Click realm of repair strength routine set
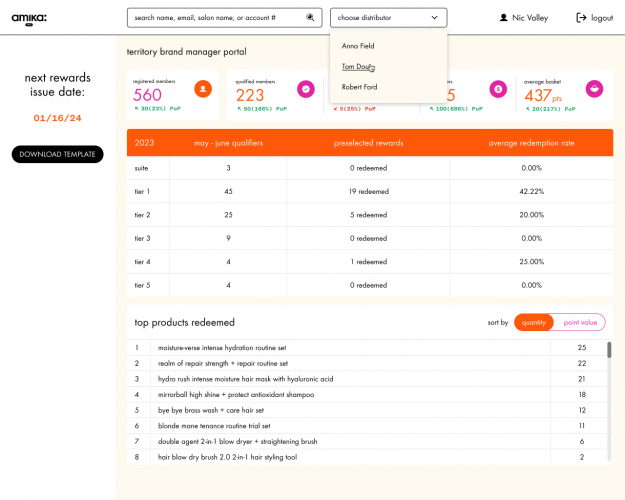Screen dimensions: 625x500 click(223, 363)
